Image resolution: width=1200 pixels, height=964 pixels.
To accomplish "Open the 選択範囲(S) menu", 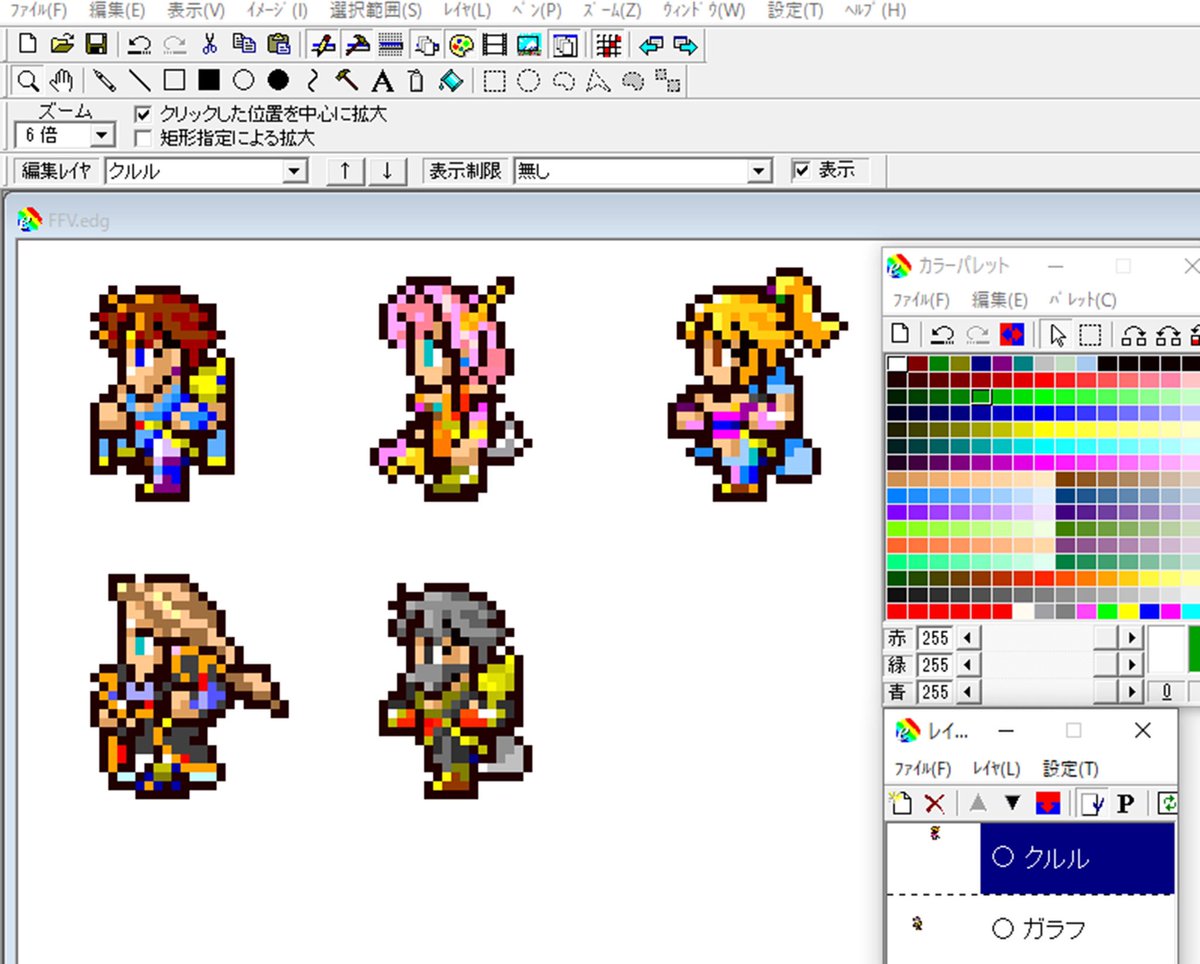I will (376, 11).
